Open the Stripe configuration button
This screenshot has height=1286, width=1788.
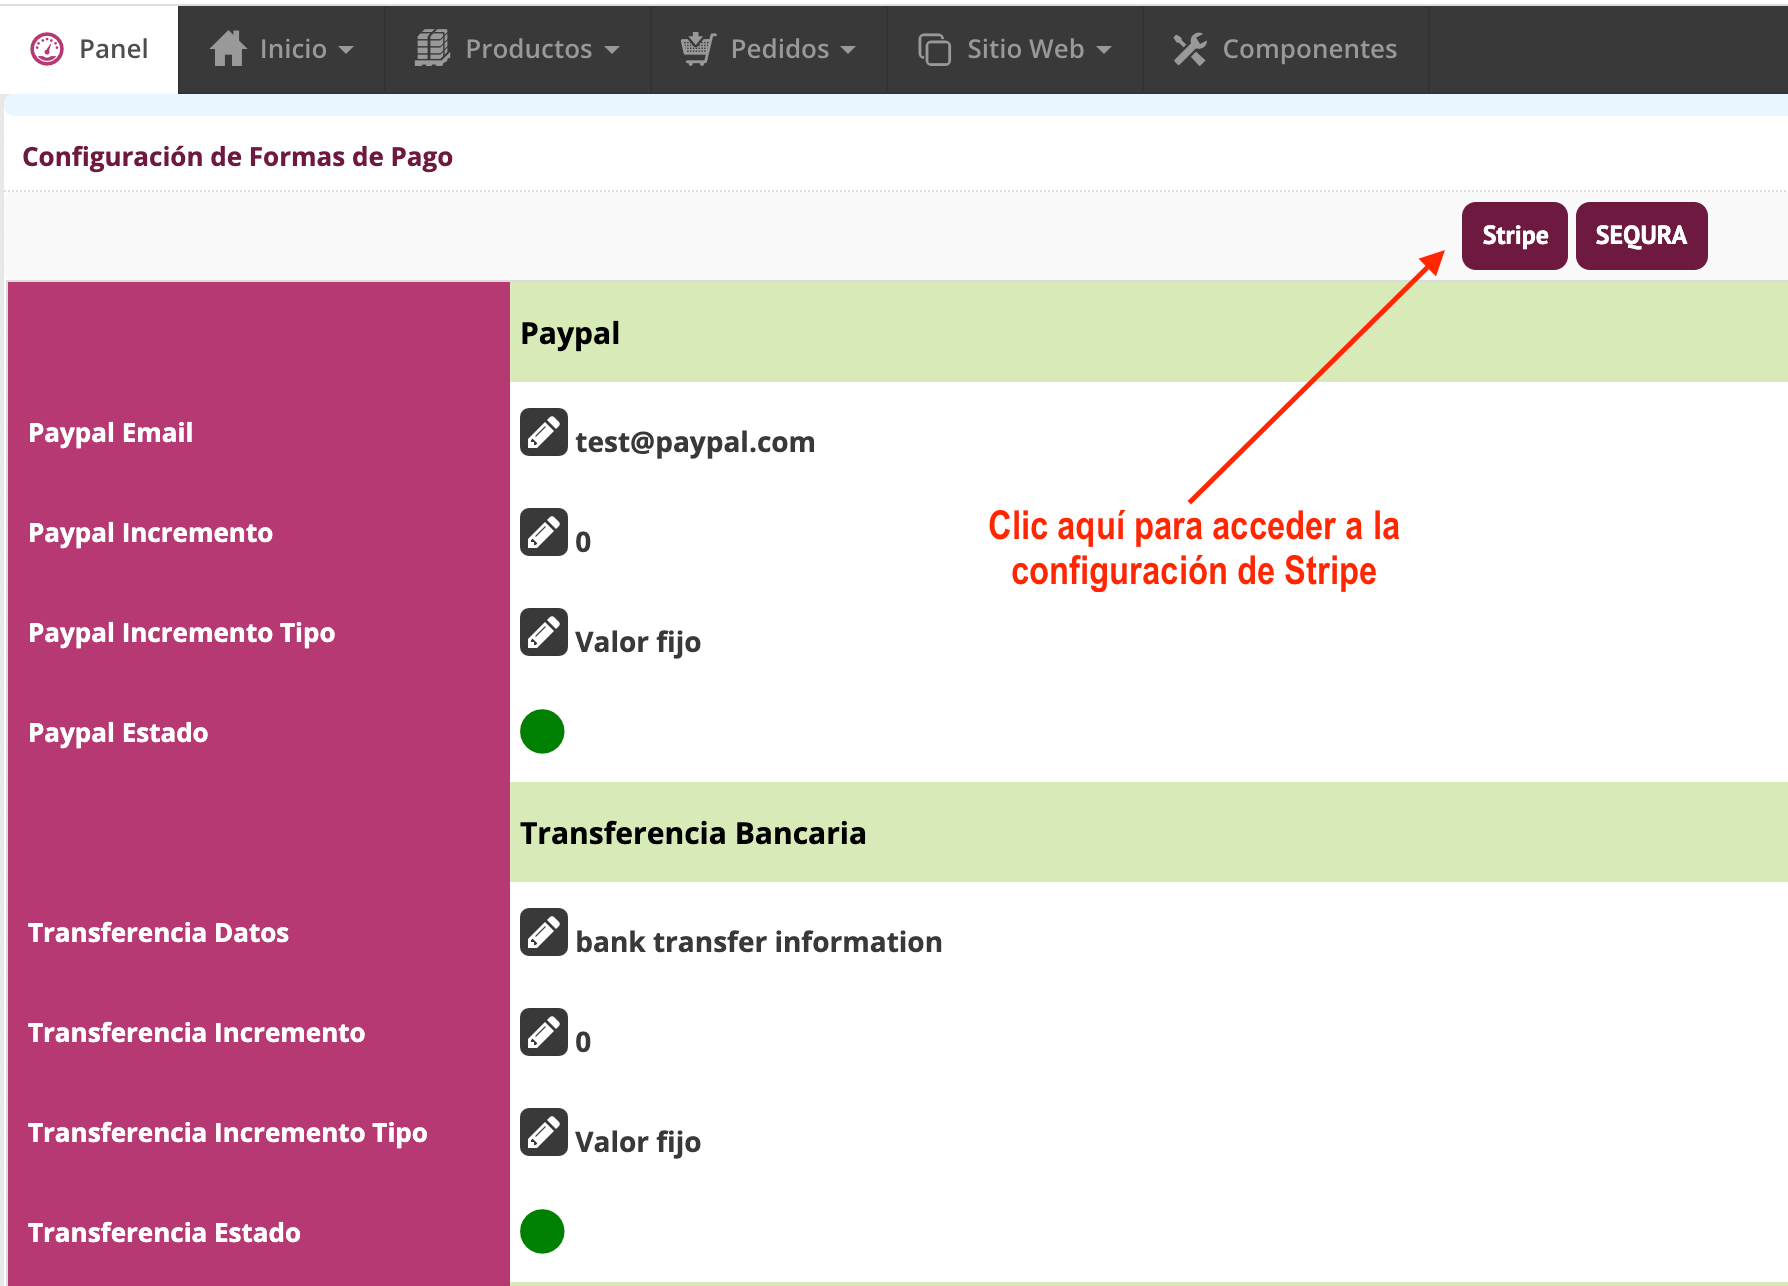pyautogui.click(x=1514, y=236)
